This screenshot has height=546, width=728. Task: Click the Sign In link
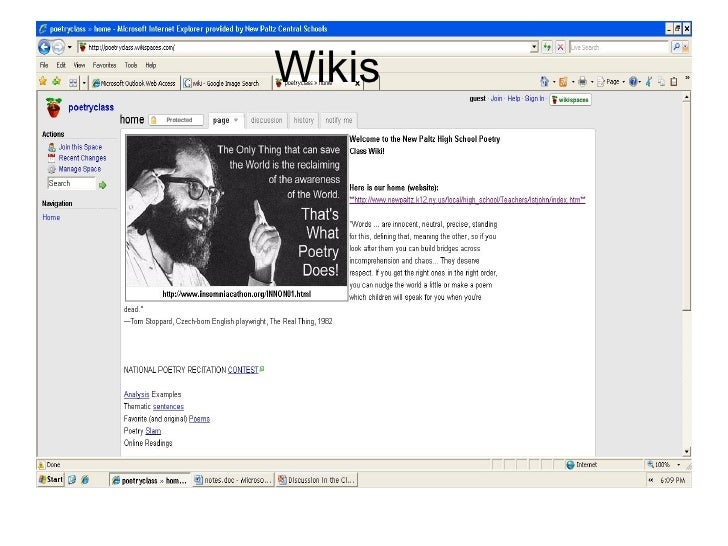[x=534, y=98]
